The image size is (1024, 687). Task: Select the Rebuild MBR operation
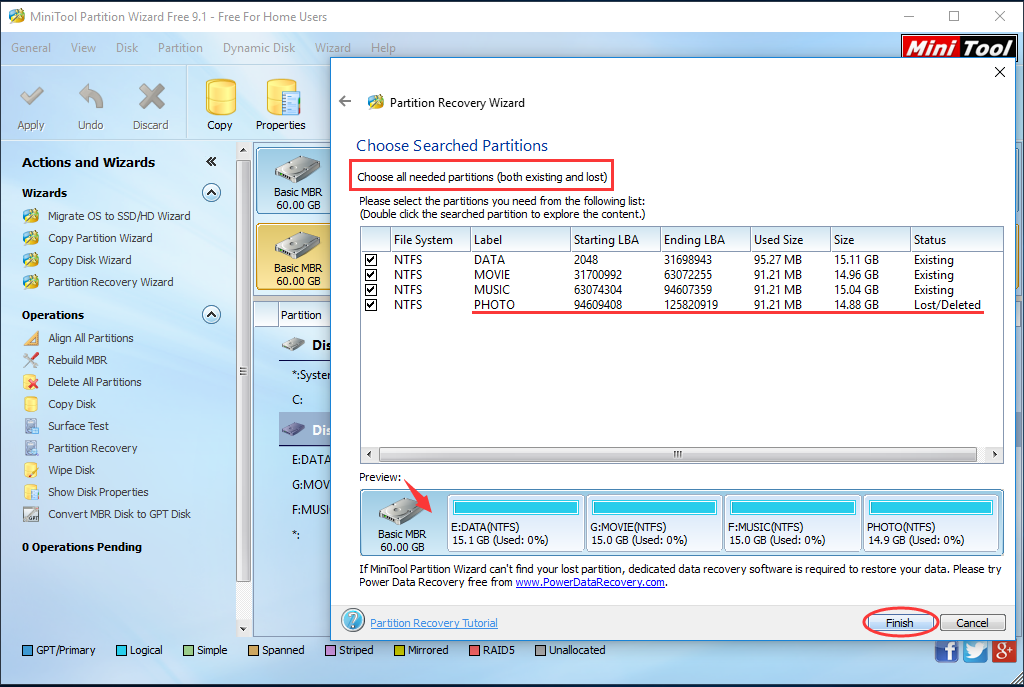point(78,360)
